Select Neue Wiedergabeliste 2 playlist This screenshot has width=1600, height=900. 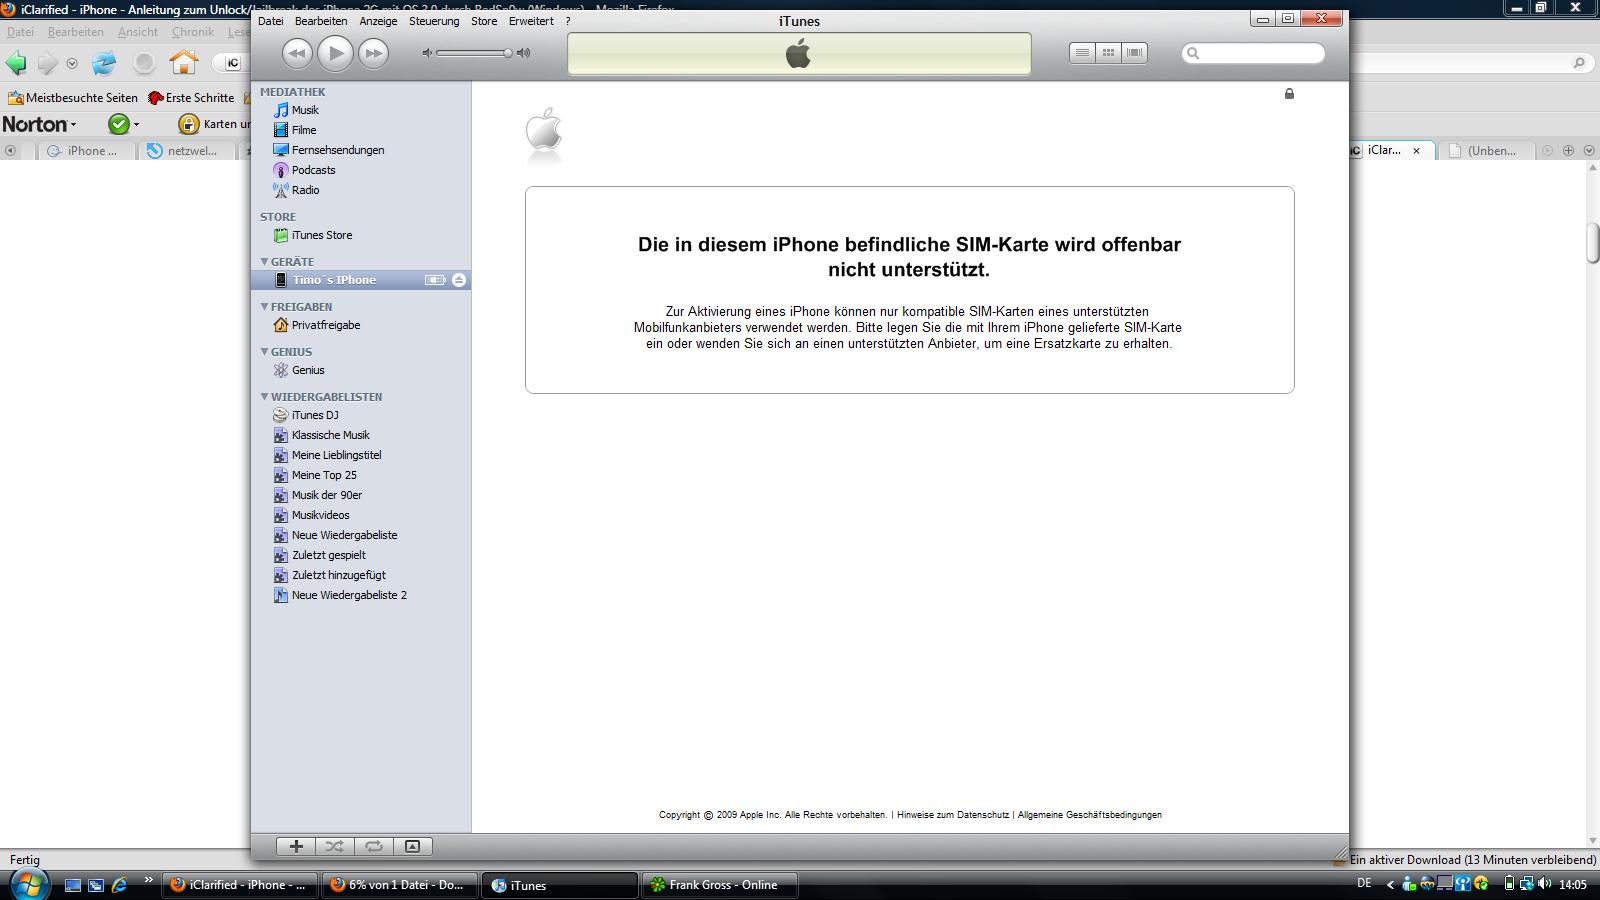[349, 595]
